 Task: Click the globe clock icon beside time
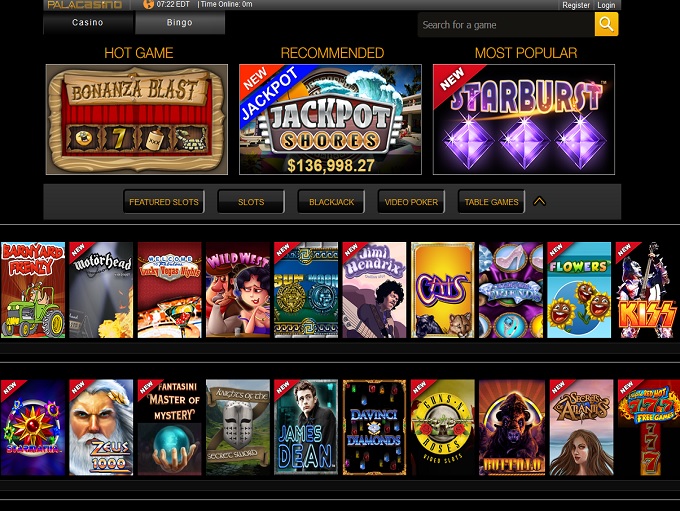pyautogui.click(x=148, y=4)
